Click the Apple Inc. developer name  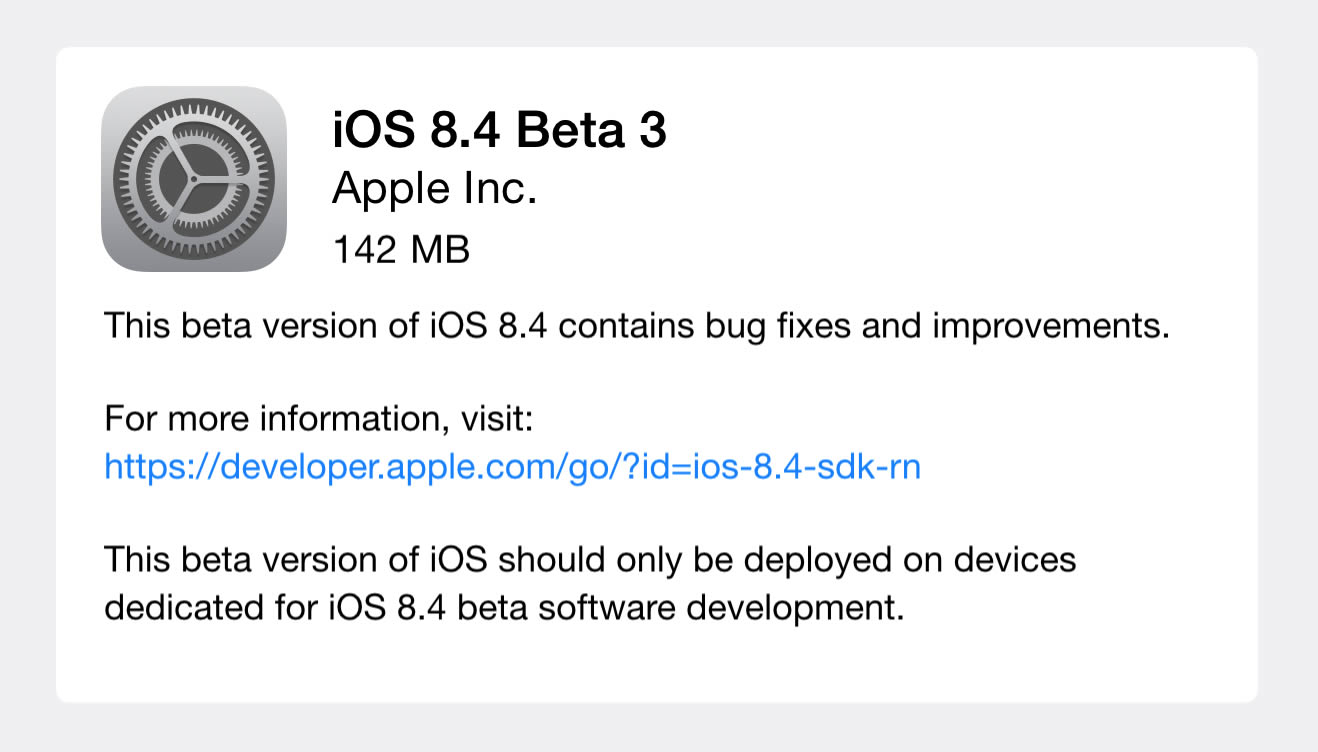435,188
